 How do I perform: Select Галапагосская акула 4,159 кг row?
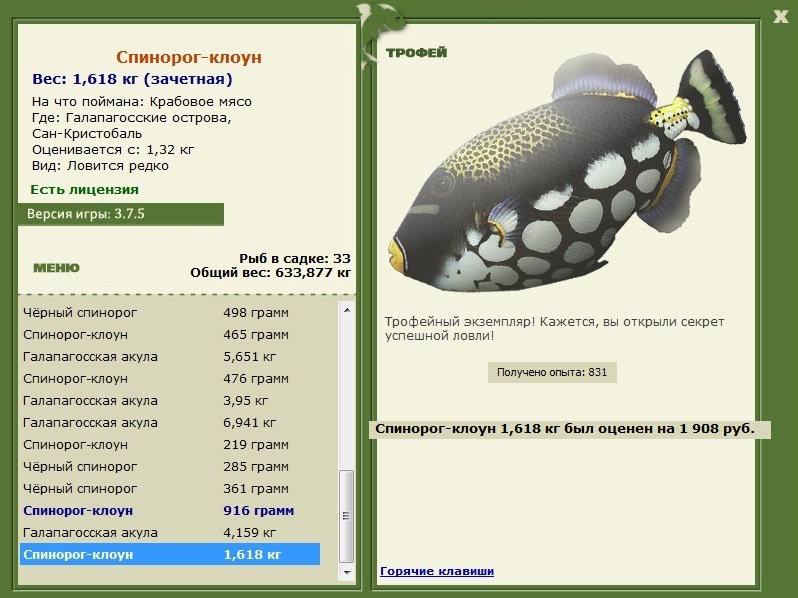pos(170,532)
